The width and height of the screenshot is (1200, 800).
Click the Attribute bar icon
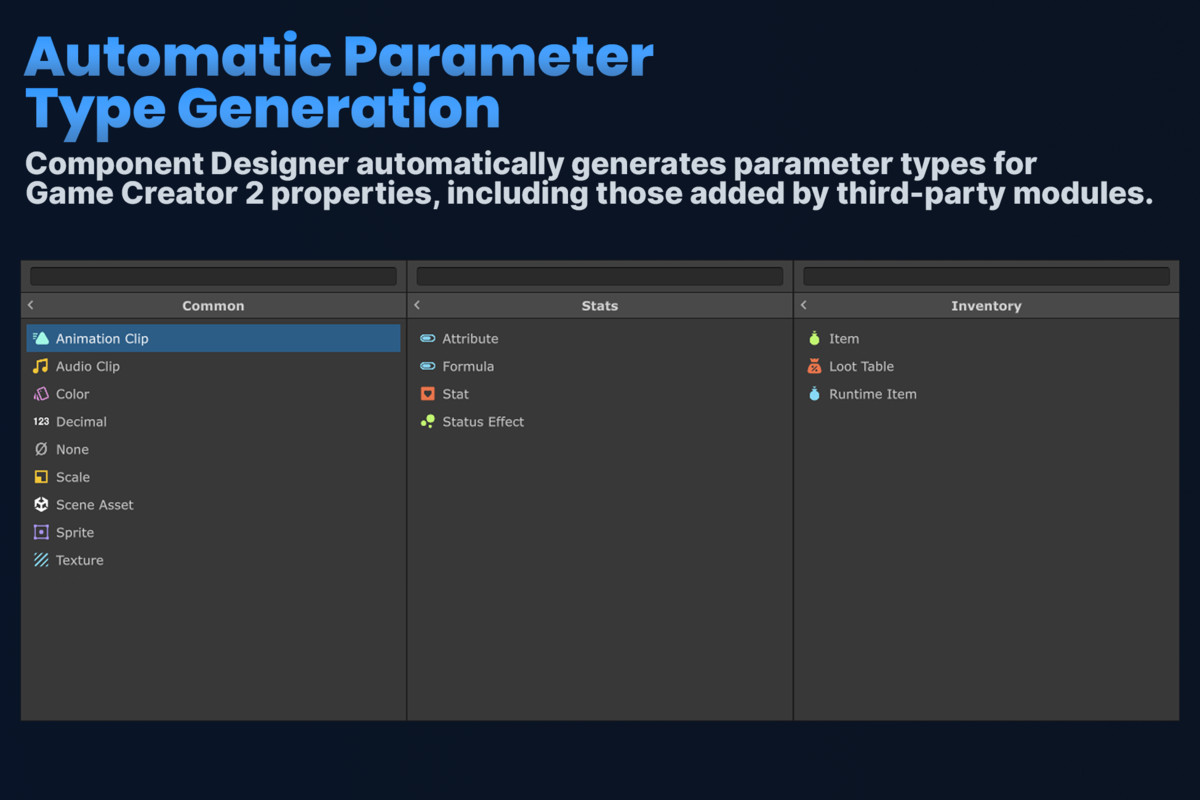(x=428, y=339)
